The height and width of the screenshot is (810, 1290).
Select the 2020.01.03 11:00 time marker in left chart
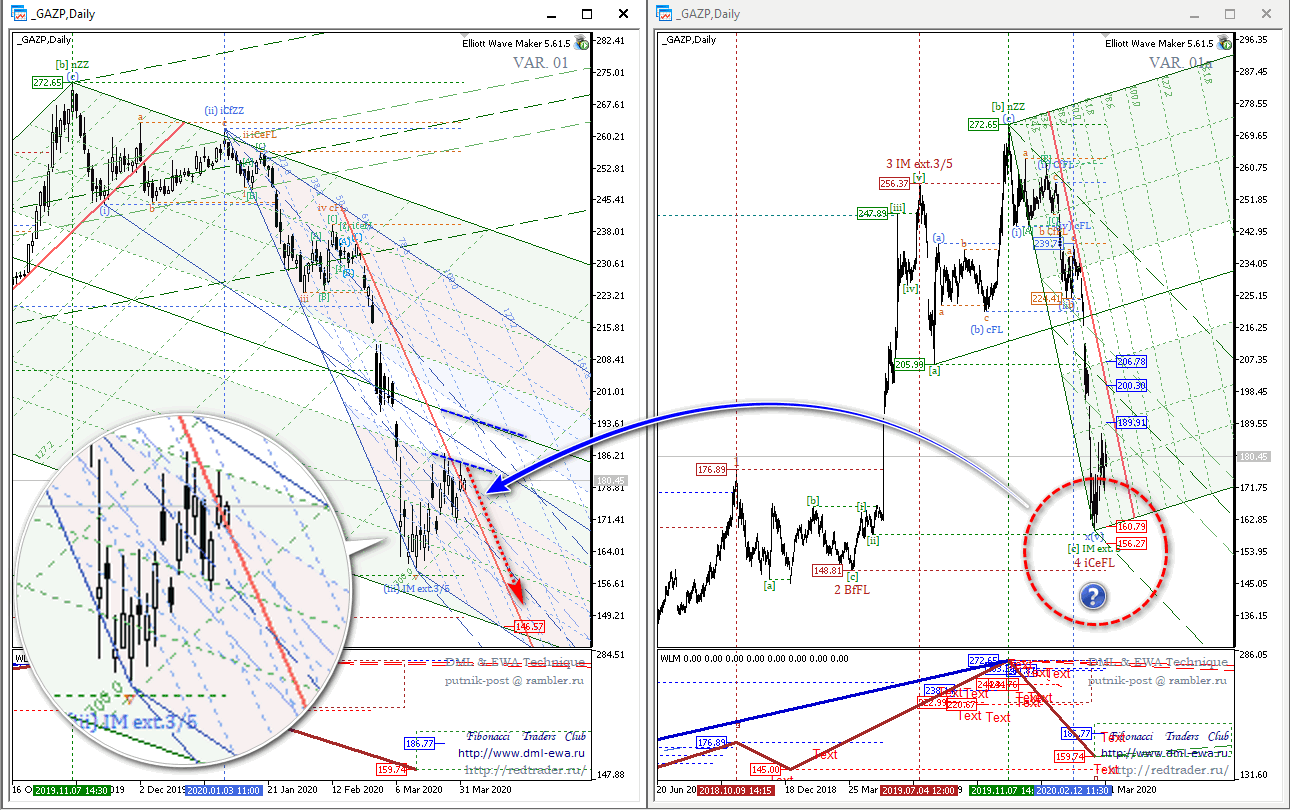point(226,789)
